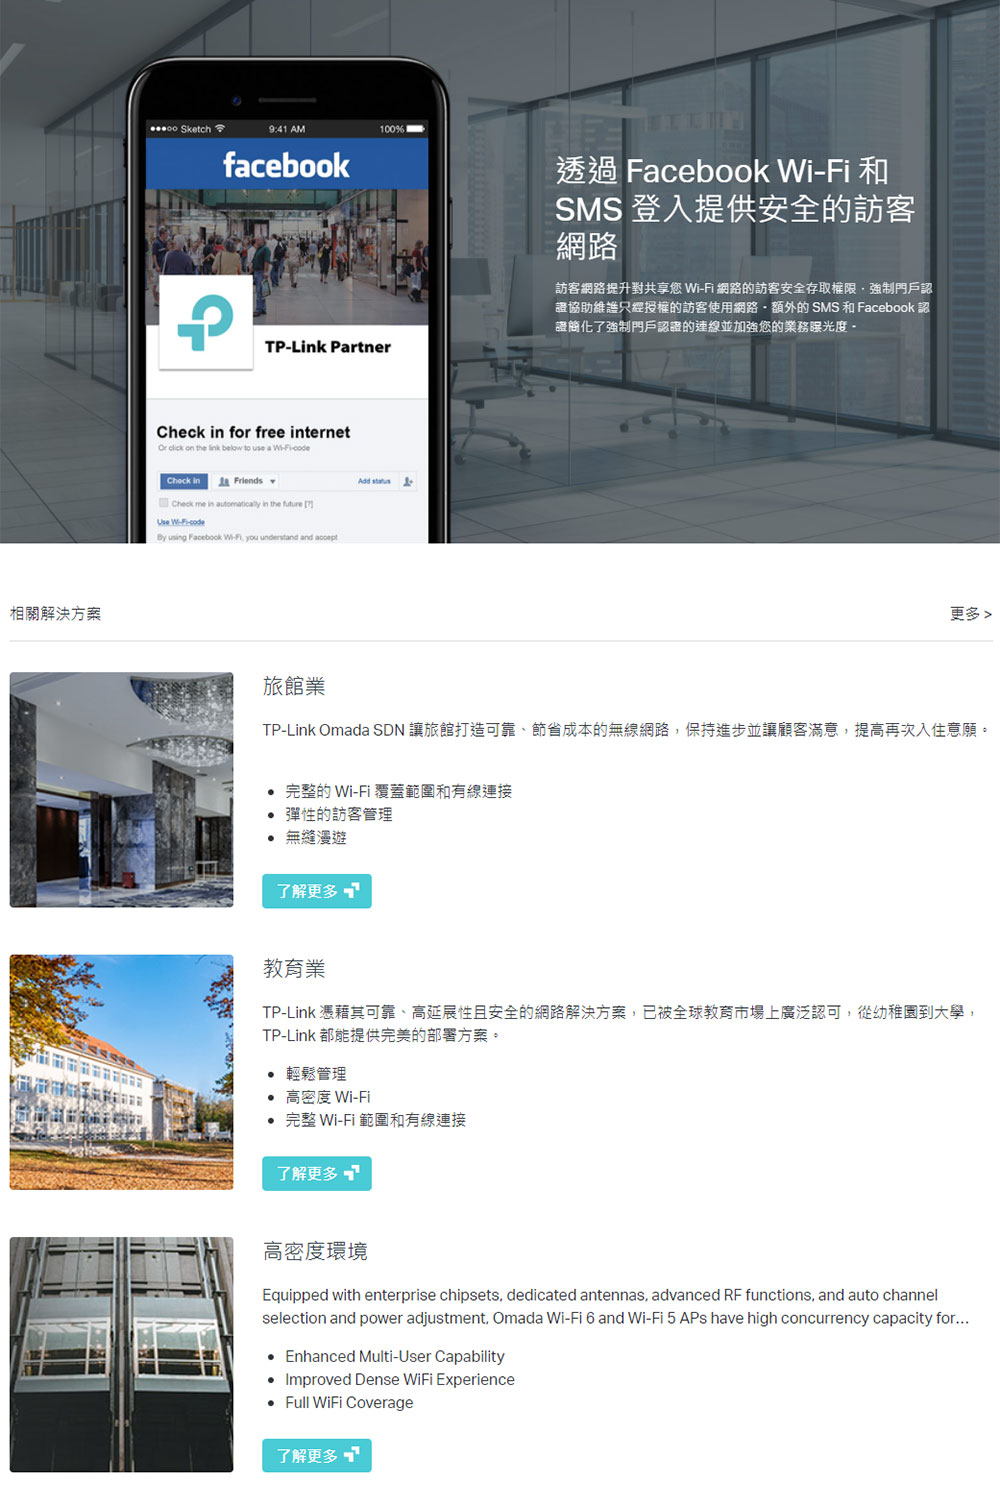Click the 高密度環境 heading
The image size is (1000, 1500).
tap(315, 1251)
